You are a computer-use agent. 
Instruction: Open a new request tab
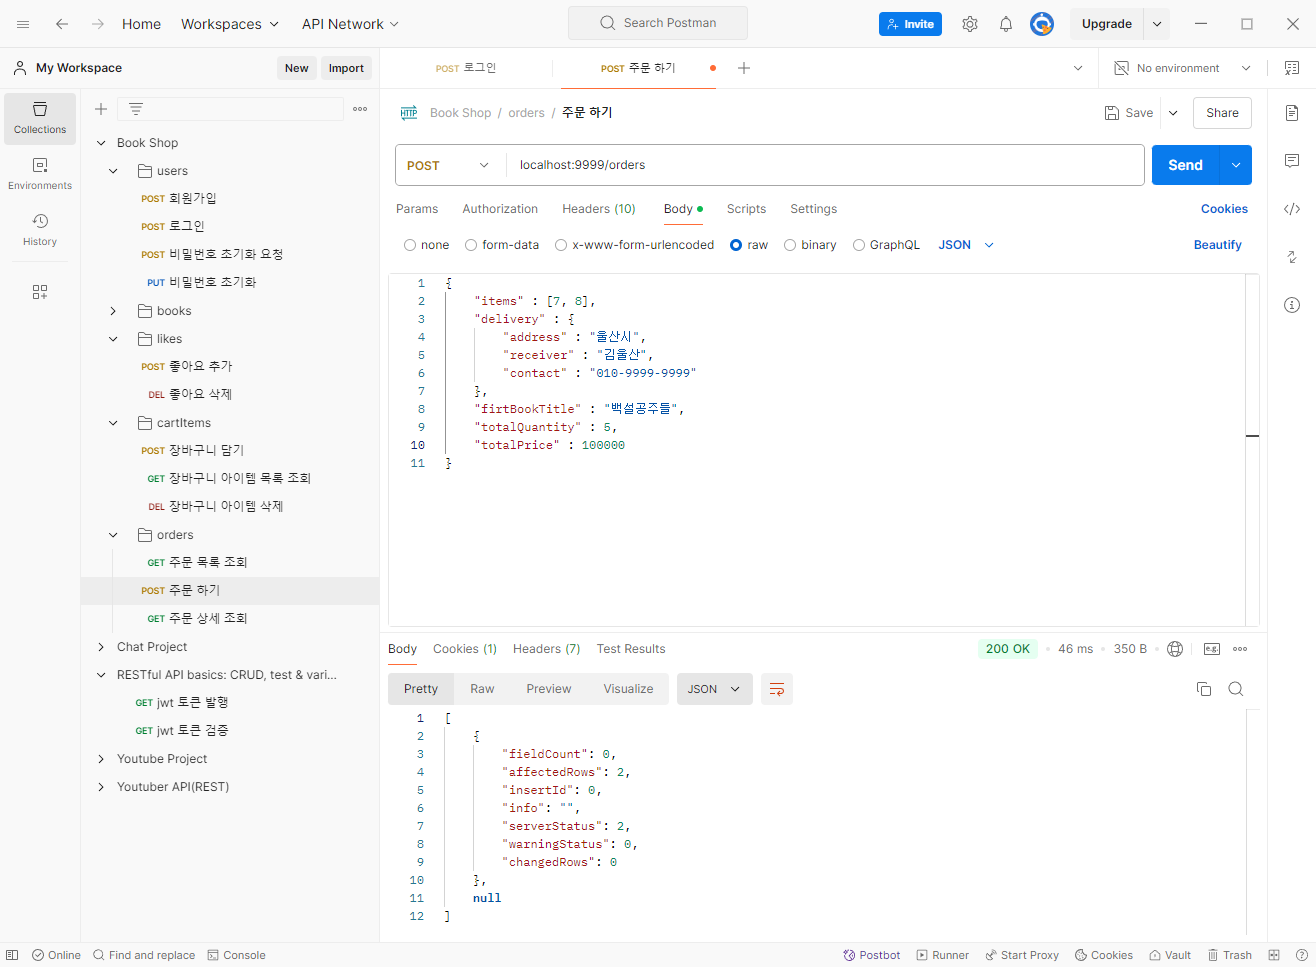(x=744, y=68)
